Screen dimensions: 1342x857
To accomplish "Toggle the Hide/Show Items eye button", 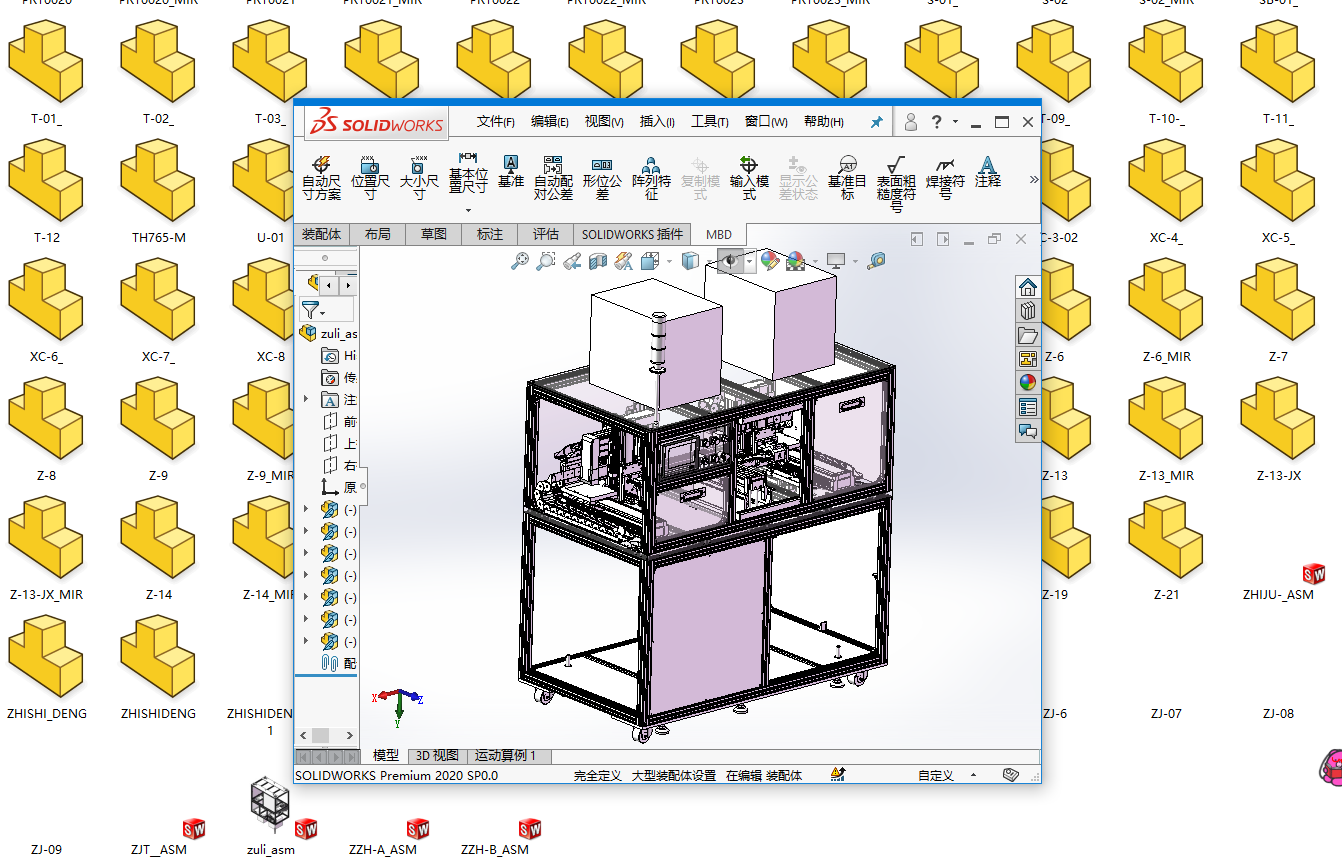I will tap(731, 261).
